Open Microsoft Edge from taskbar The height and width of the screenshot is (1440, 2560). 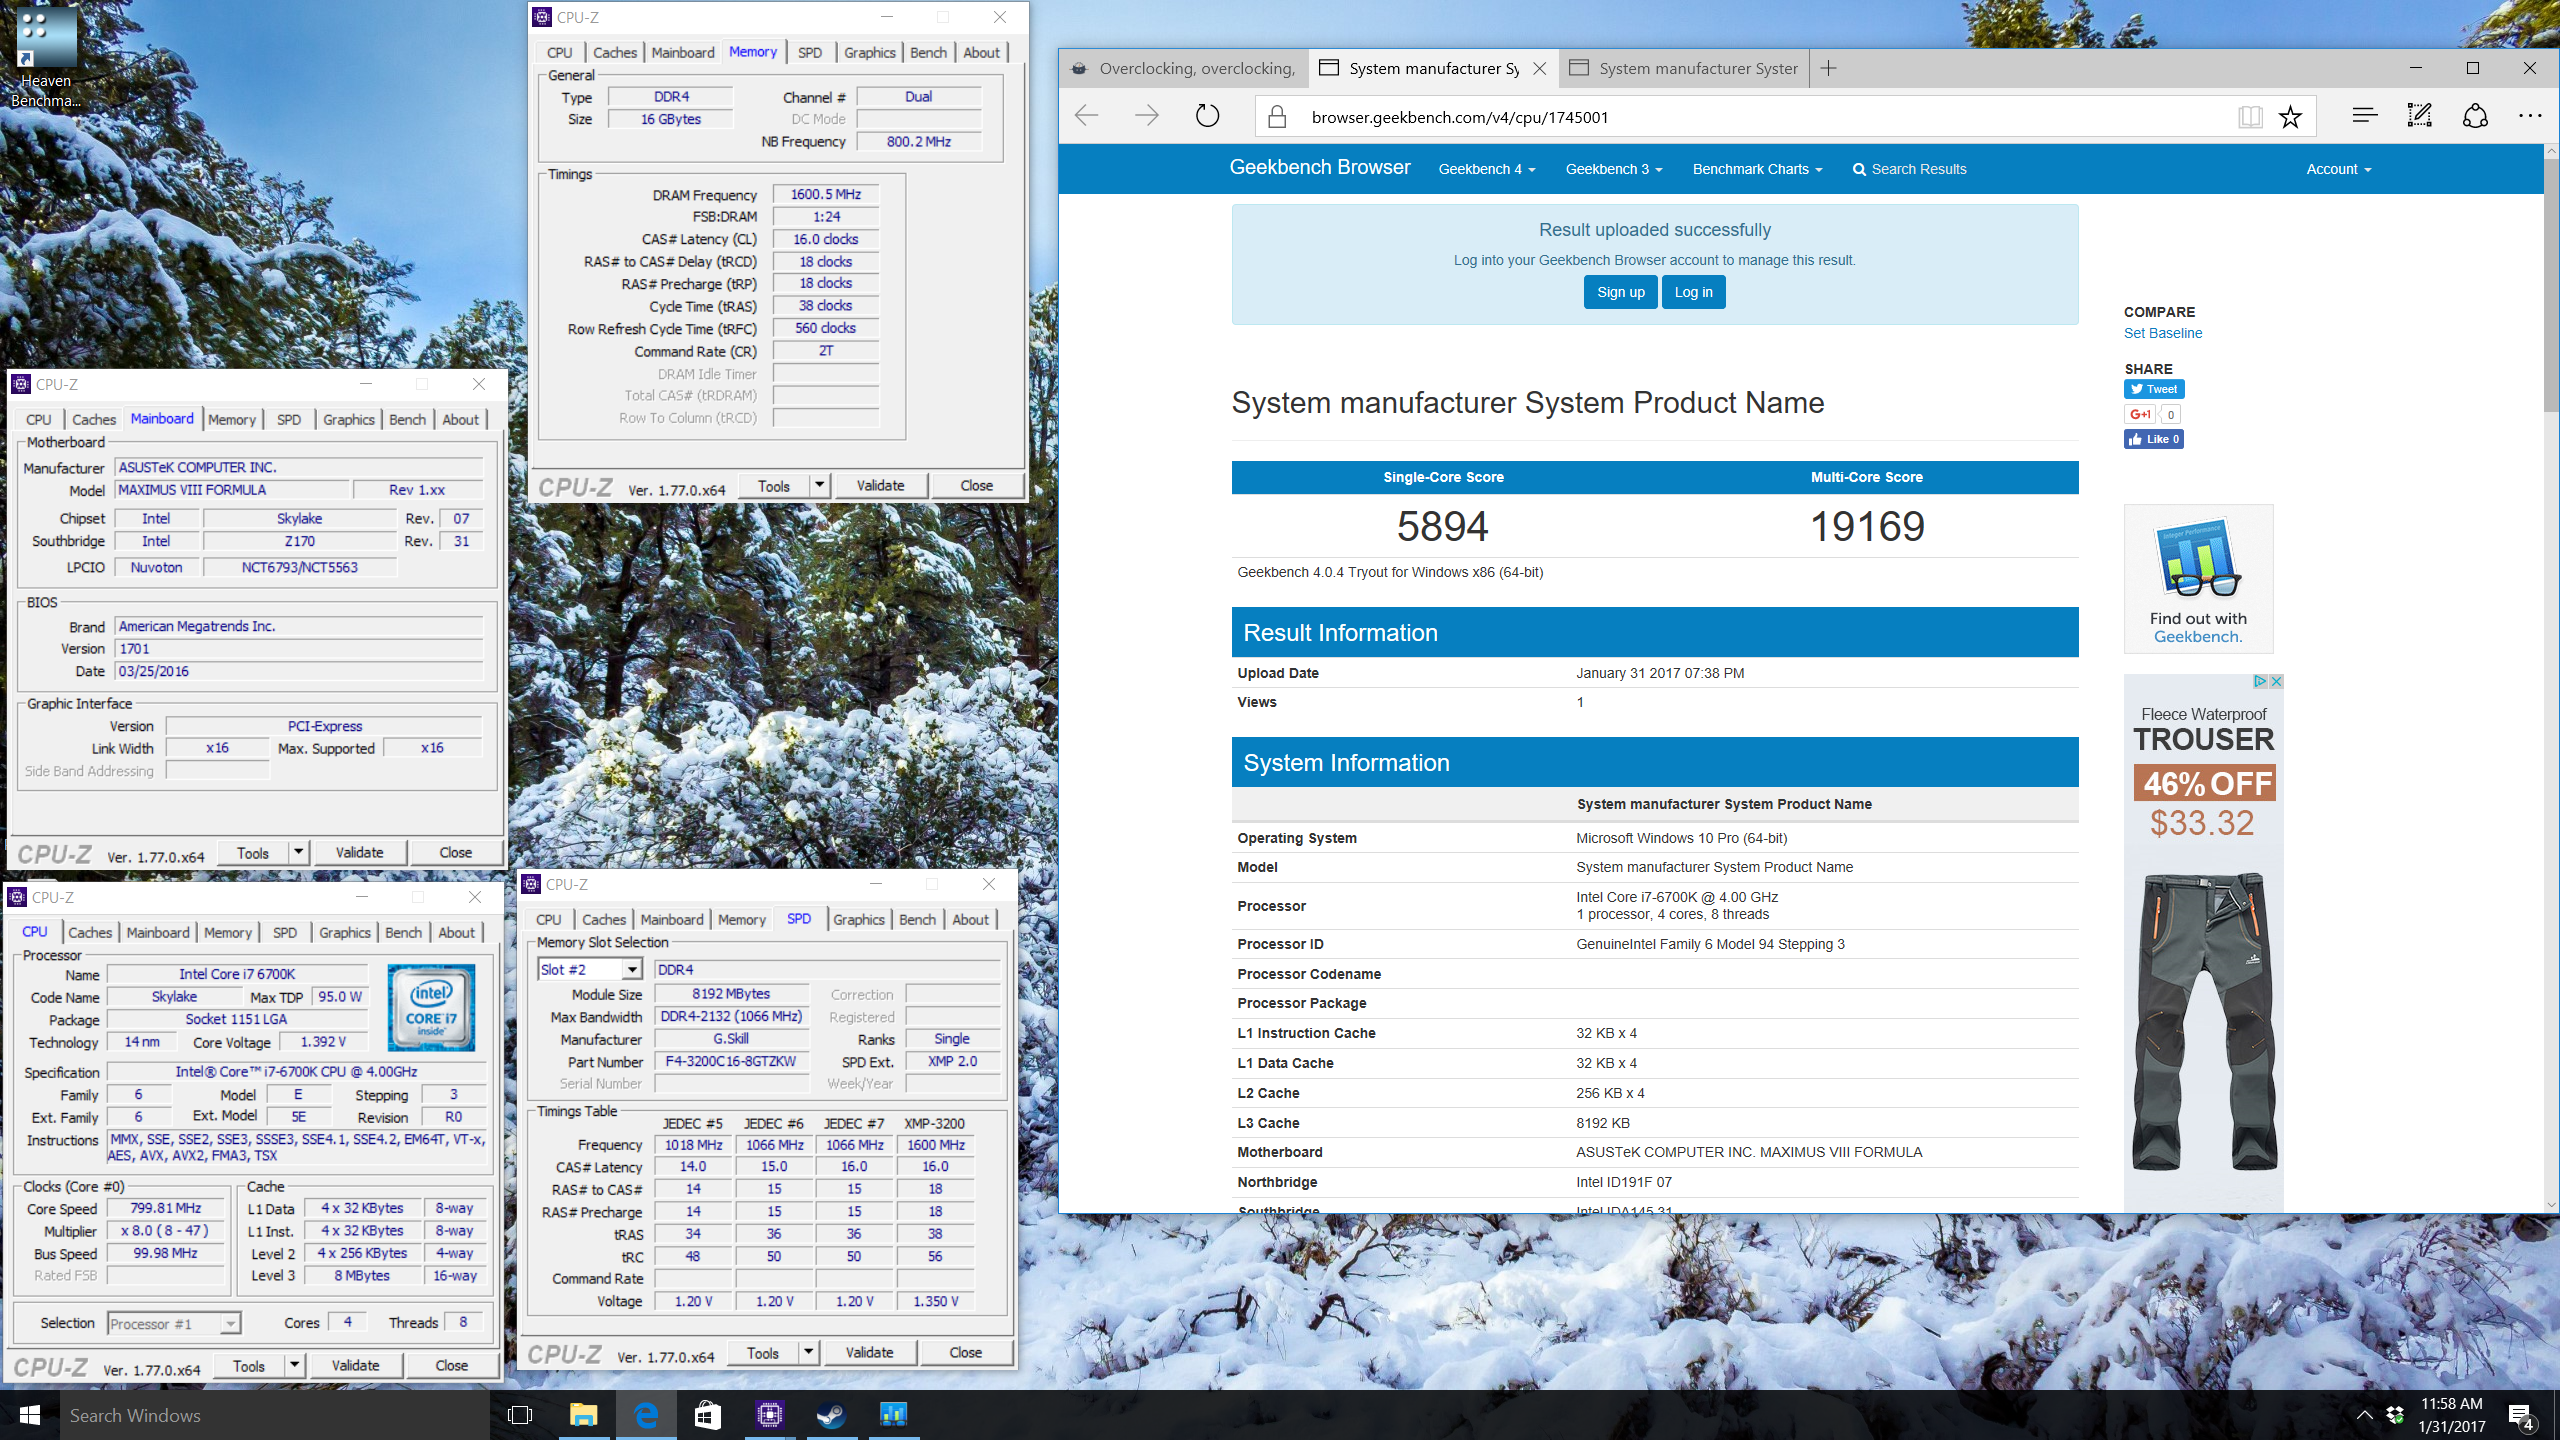[x=646, y=1415]
